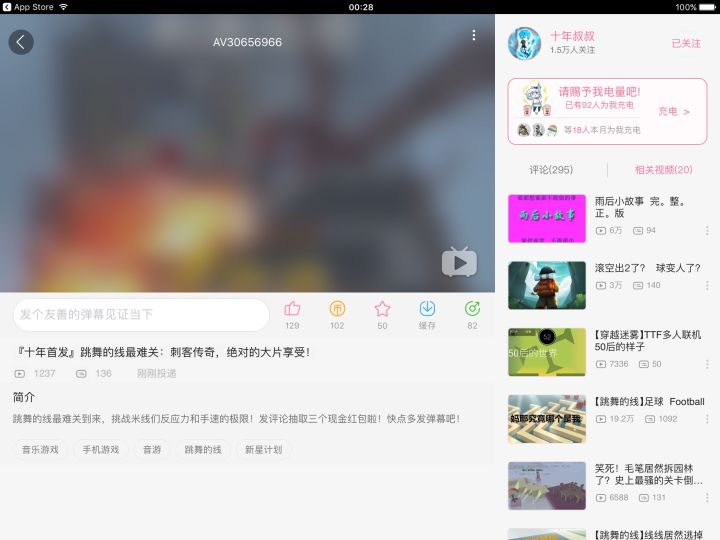Open the title 雨后小故事 完。整。正。版

(640, 207)
